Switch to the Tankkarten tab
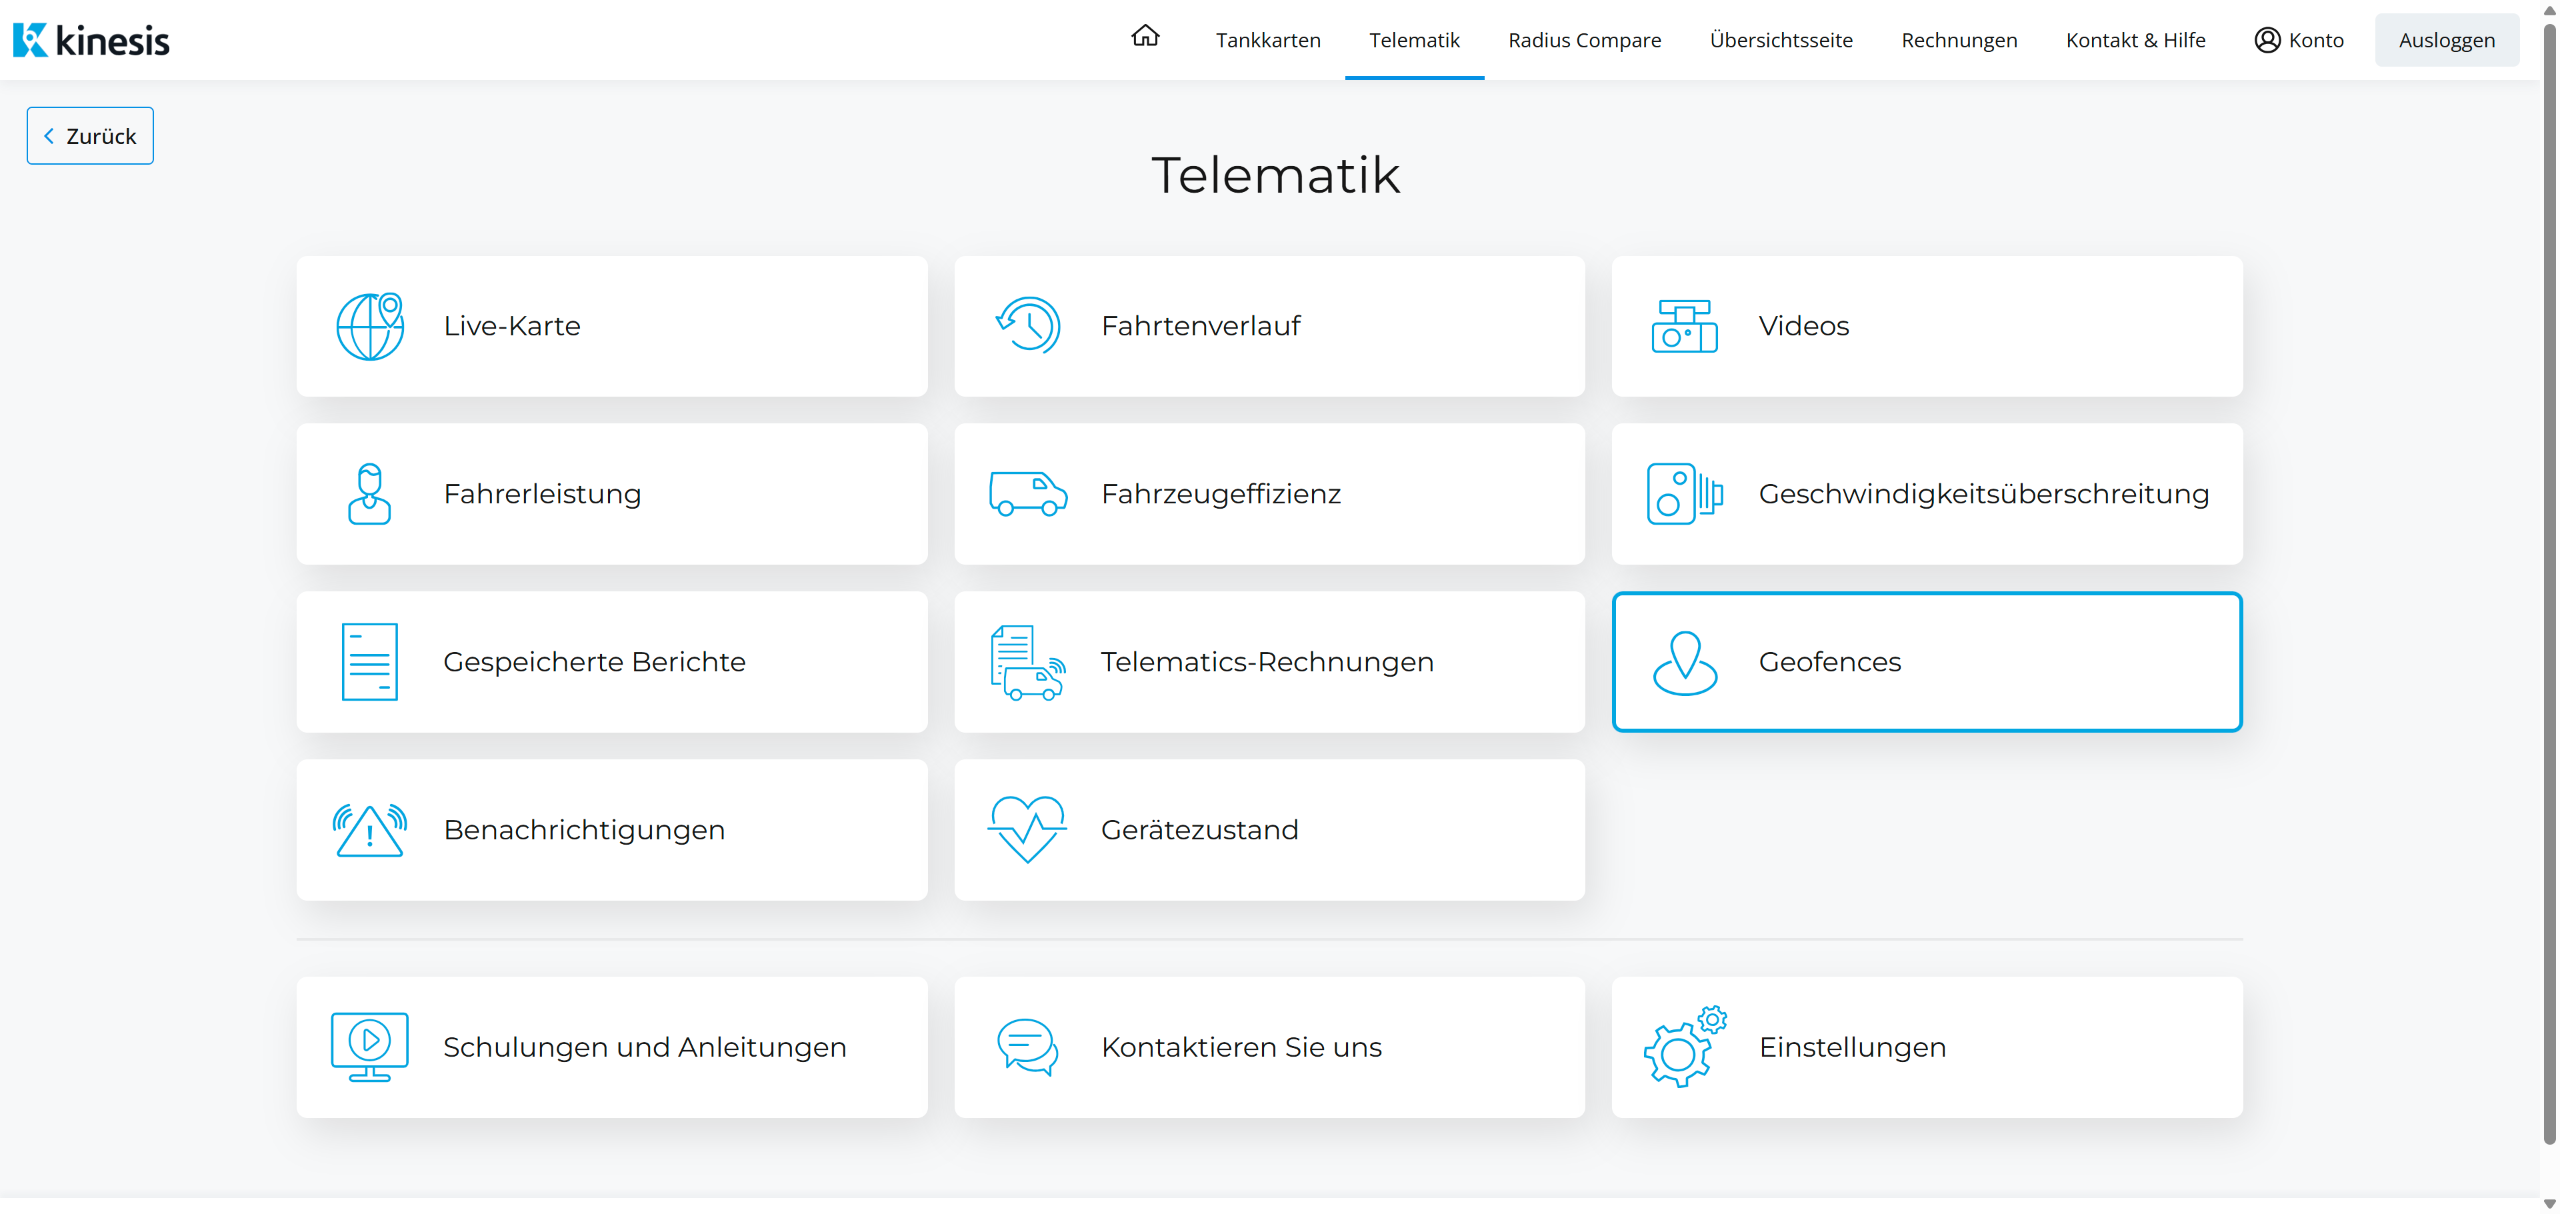 point(1268,40)
